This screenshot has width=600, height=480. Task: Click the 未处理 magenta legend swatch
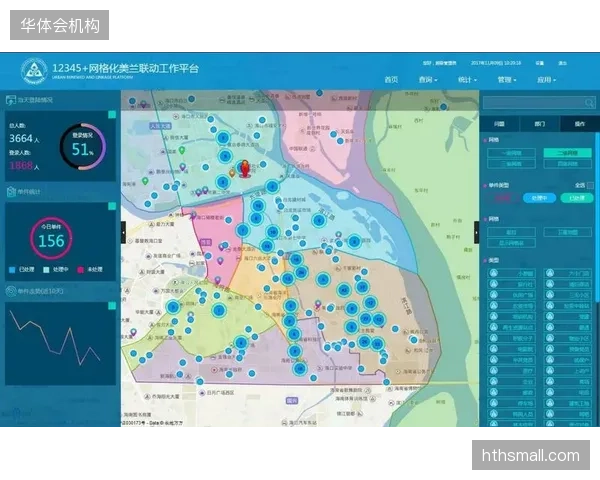80,270
